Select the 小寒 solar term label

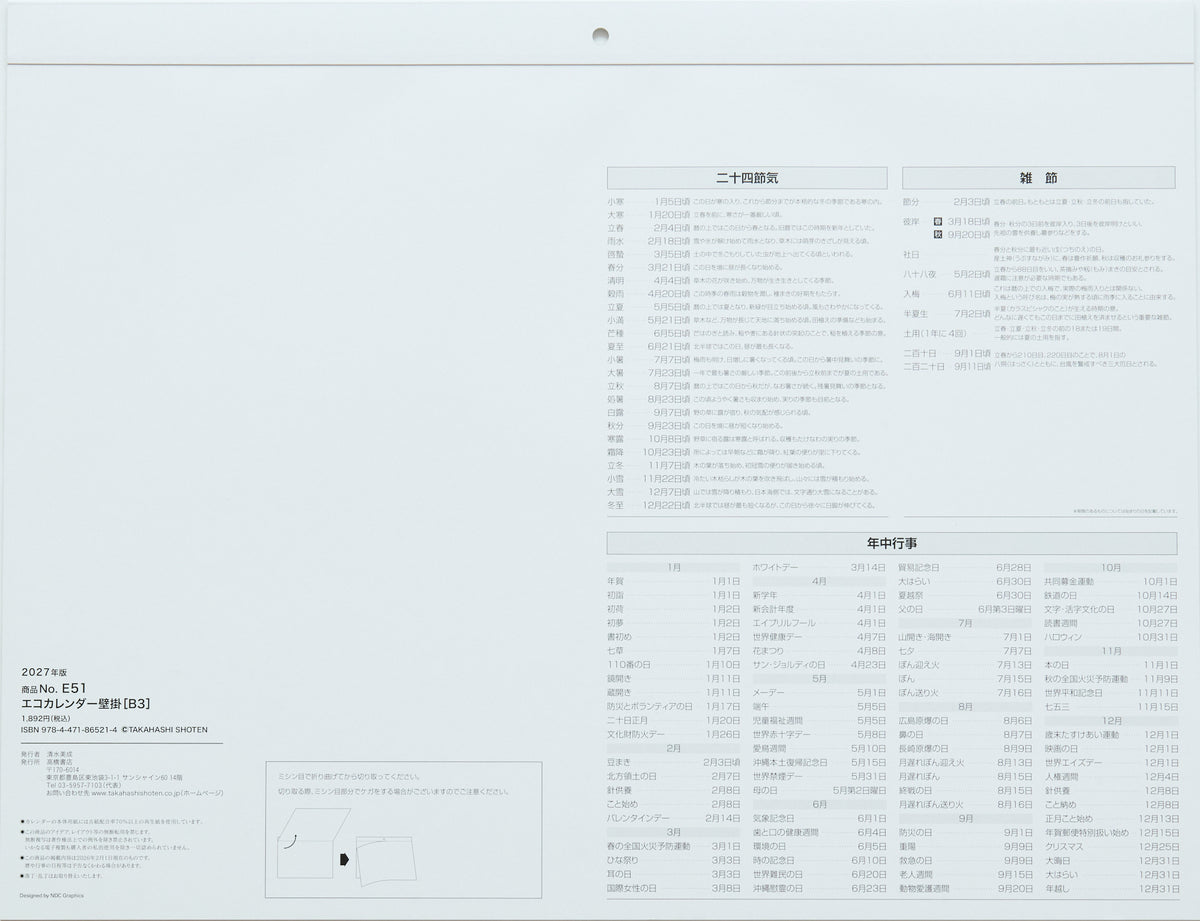(x=616, y=200)
